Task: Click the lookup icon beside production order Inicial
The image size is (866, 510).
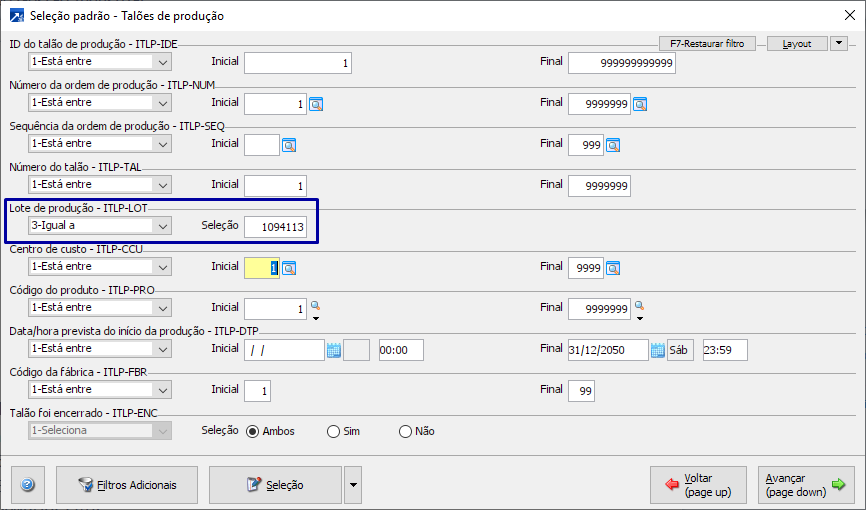Action: [316, 103]
